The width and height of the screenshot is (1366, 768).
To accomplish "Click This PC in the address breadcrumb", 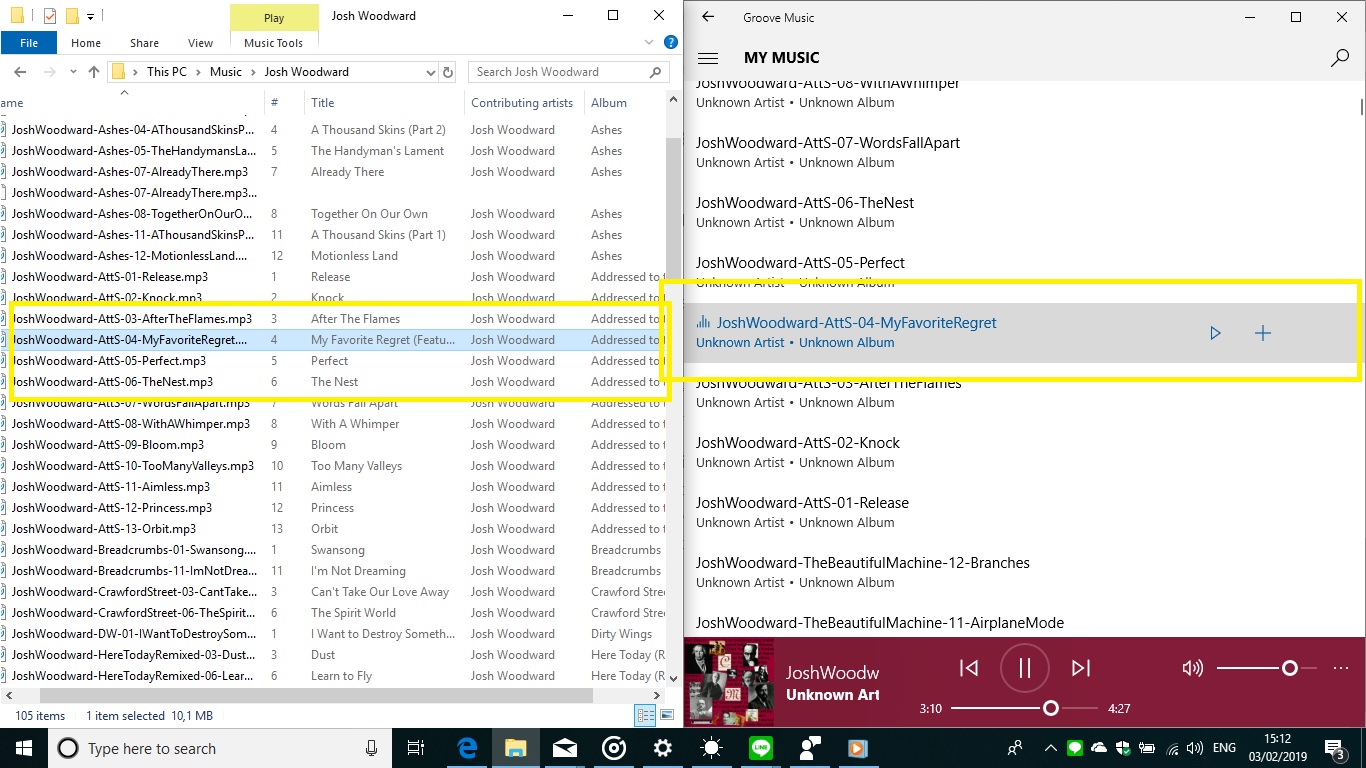I will pos(166,72).
